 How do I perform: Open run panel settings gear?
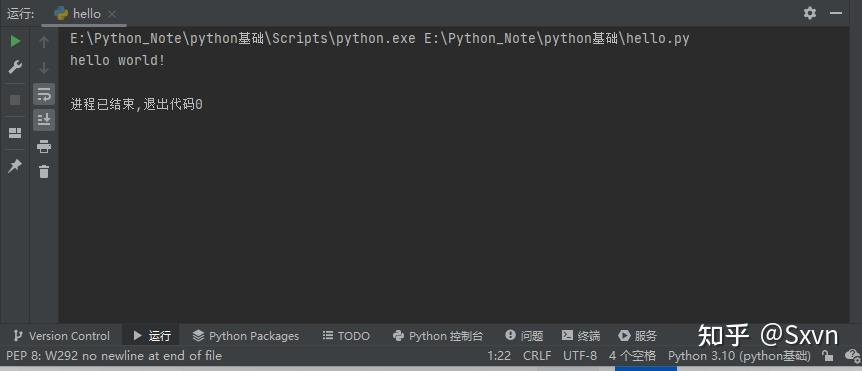[810, 13]
